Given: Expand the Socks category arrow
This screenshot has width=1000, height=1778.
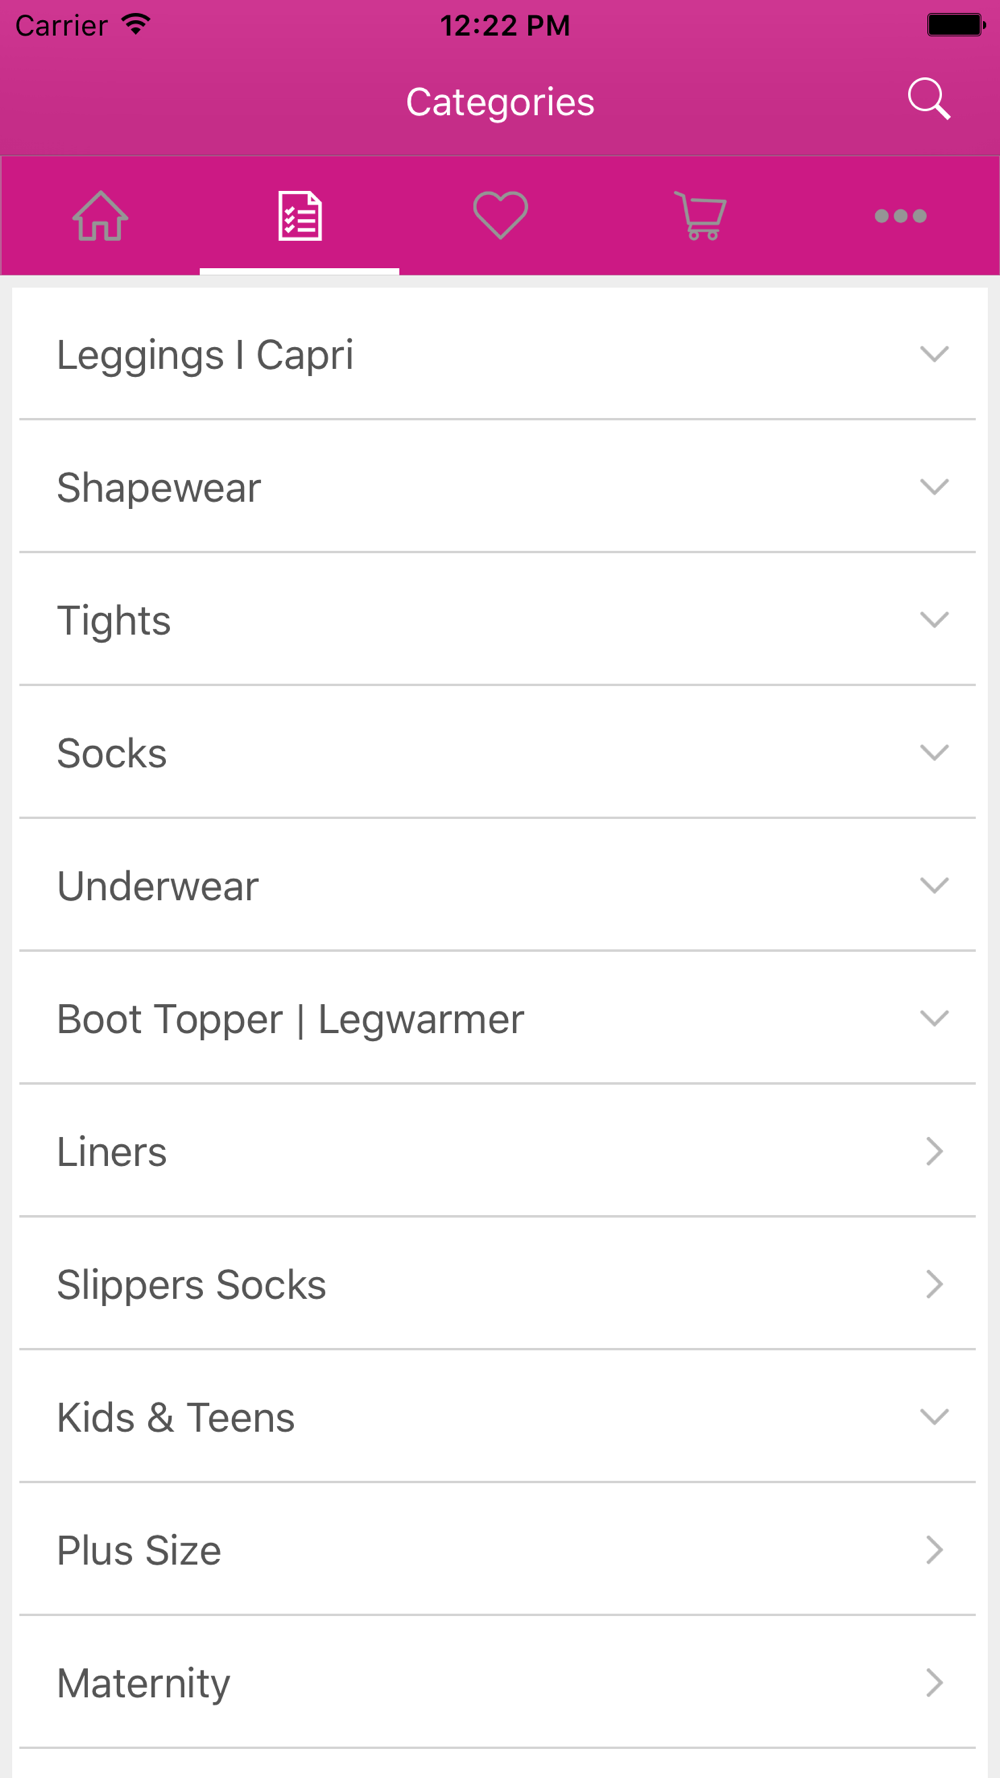Looking at the screenshot, I should [x=934, y=753].
